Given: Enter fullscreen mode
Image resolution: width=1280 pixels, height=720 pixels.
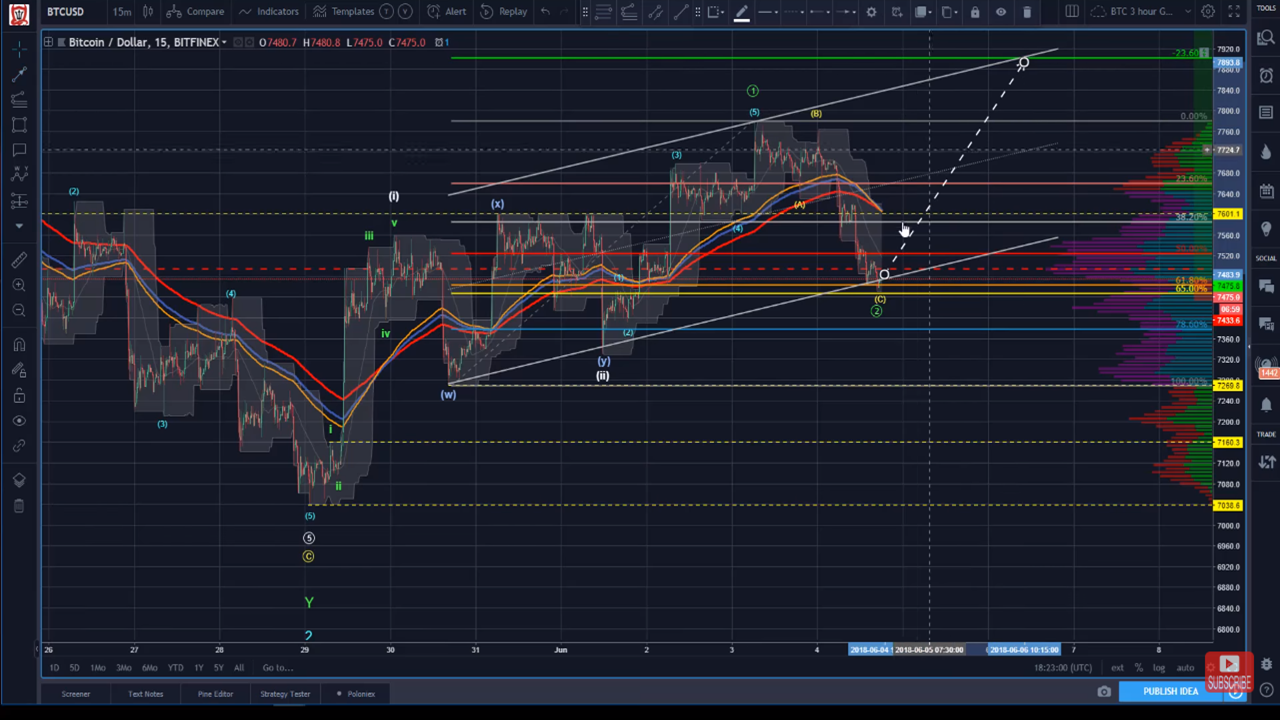Looking at the screenshot, I should [x=1233, y=12].
